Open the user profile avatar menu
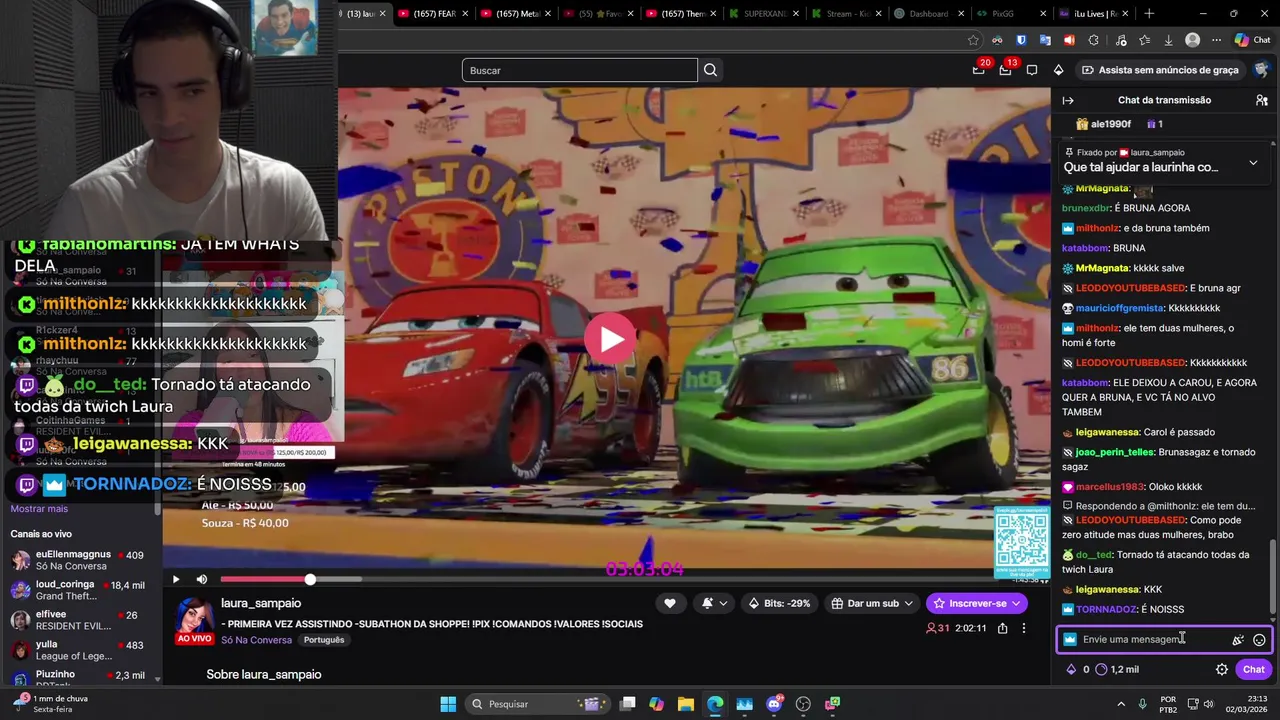This screenshot has height=720, width=1280. tap(1262, 70)
